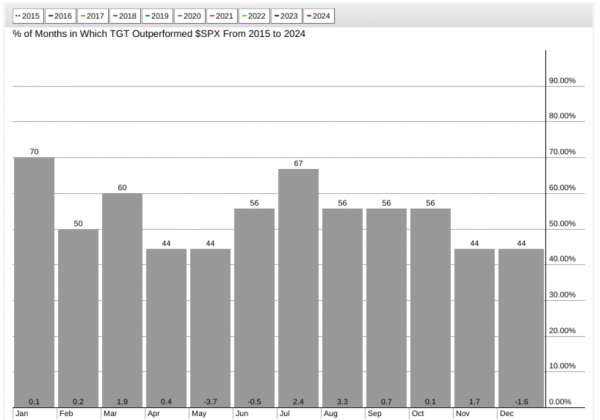Image resolution: width=600 pixels, height=420 pixels.
Task: Click the 0.7 average return value
Action: [x=386, y=402]
